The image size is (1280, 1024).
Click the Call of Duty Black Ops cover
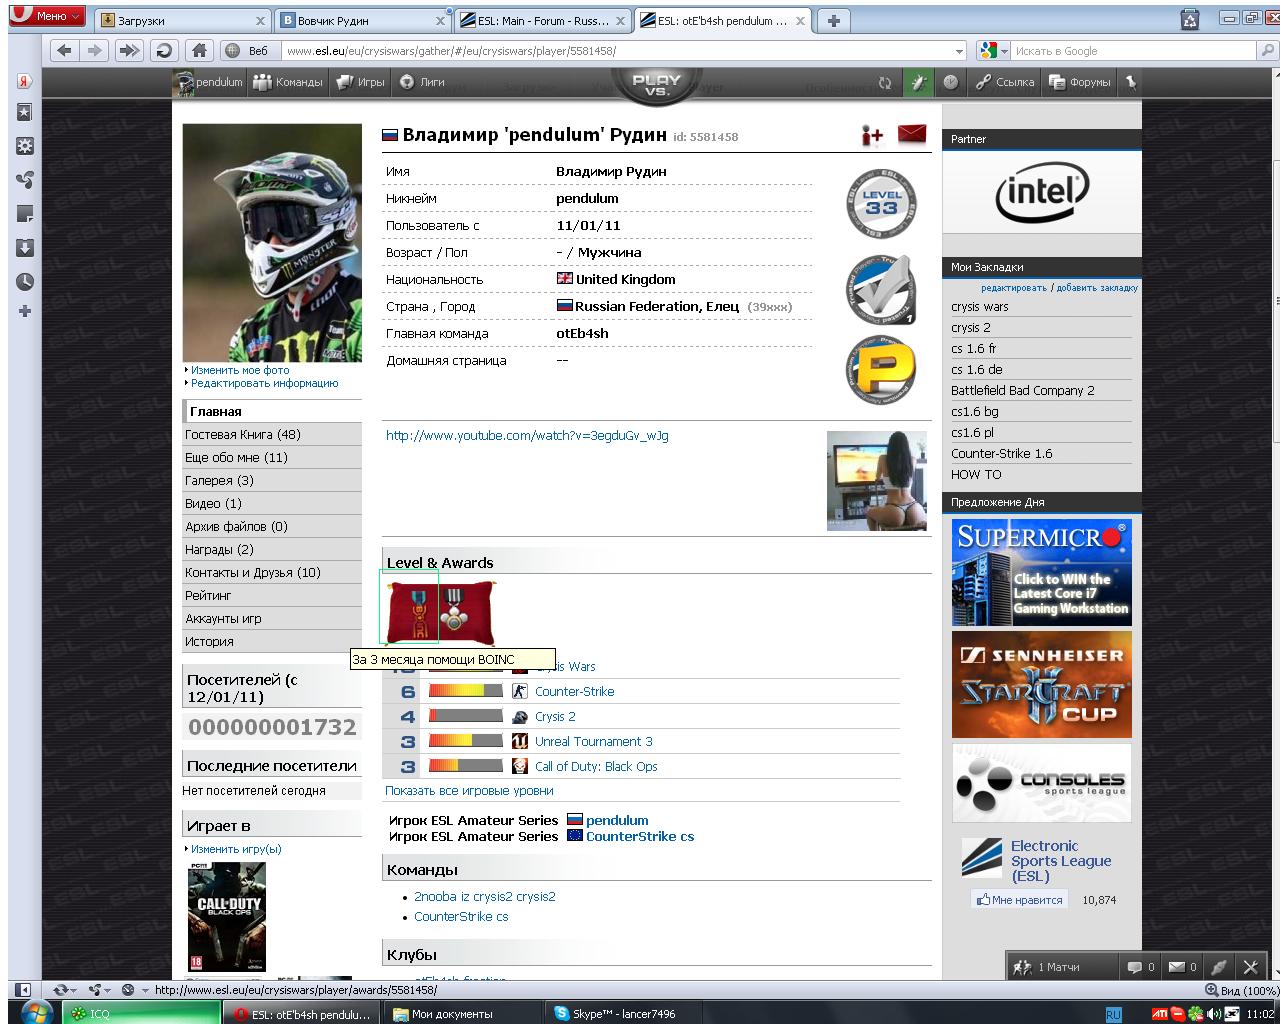[227, 917]
